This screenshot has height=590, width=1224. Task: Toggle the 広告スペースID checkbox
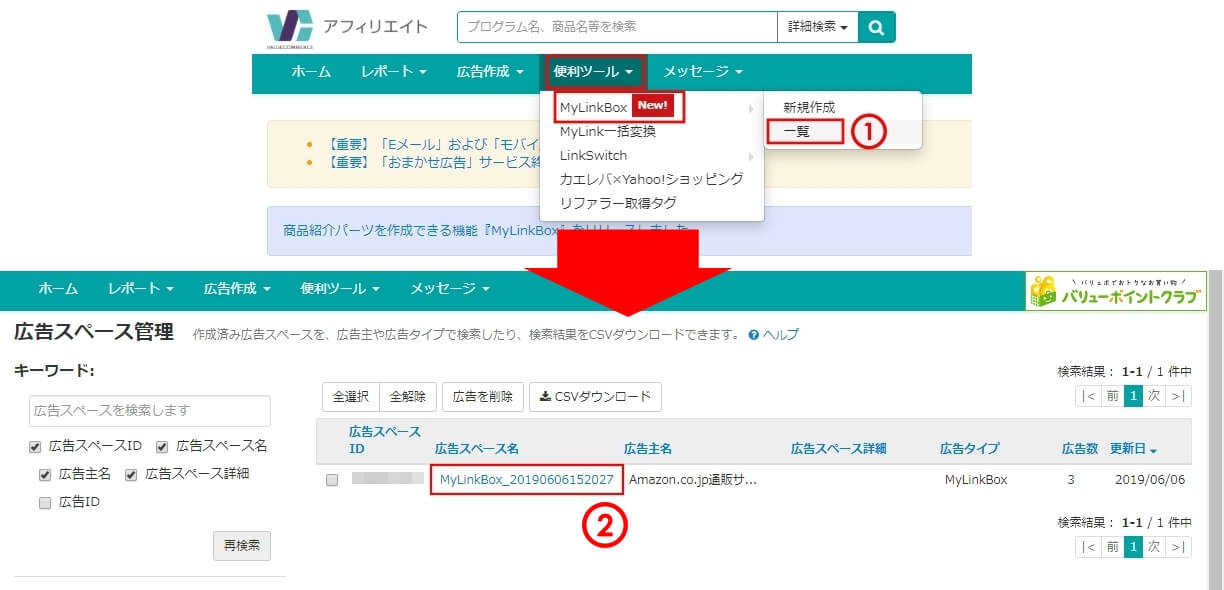coord(35,446)
